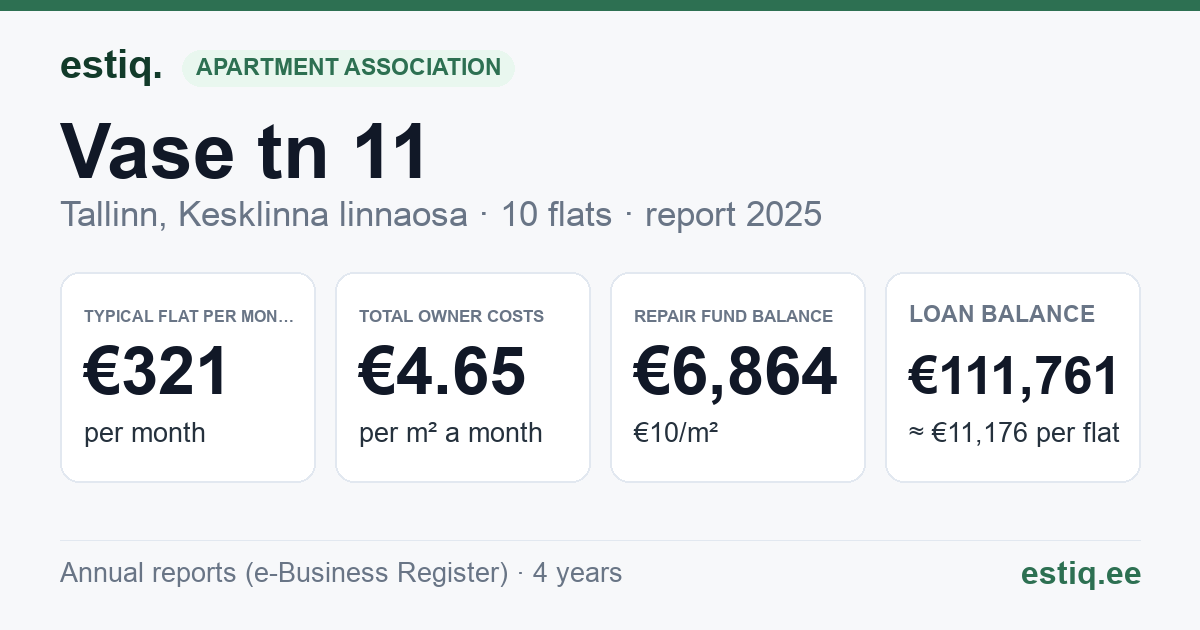Open the estiq.ee link
Viewport: 1200px width, 630px height.
pos(1081,573)
